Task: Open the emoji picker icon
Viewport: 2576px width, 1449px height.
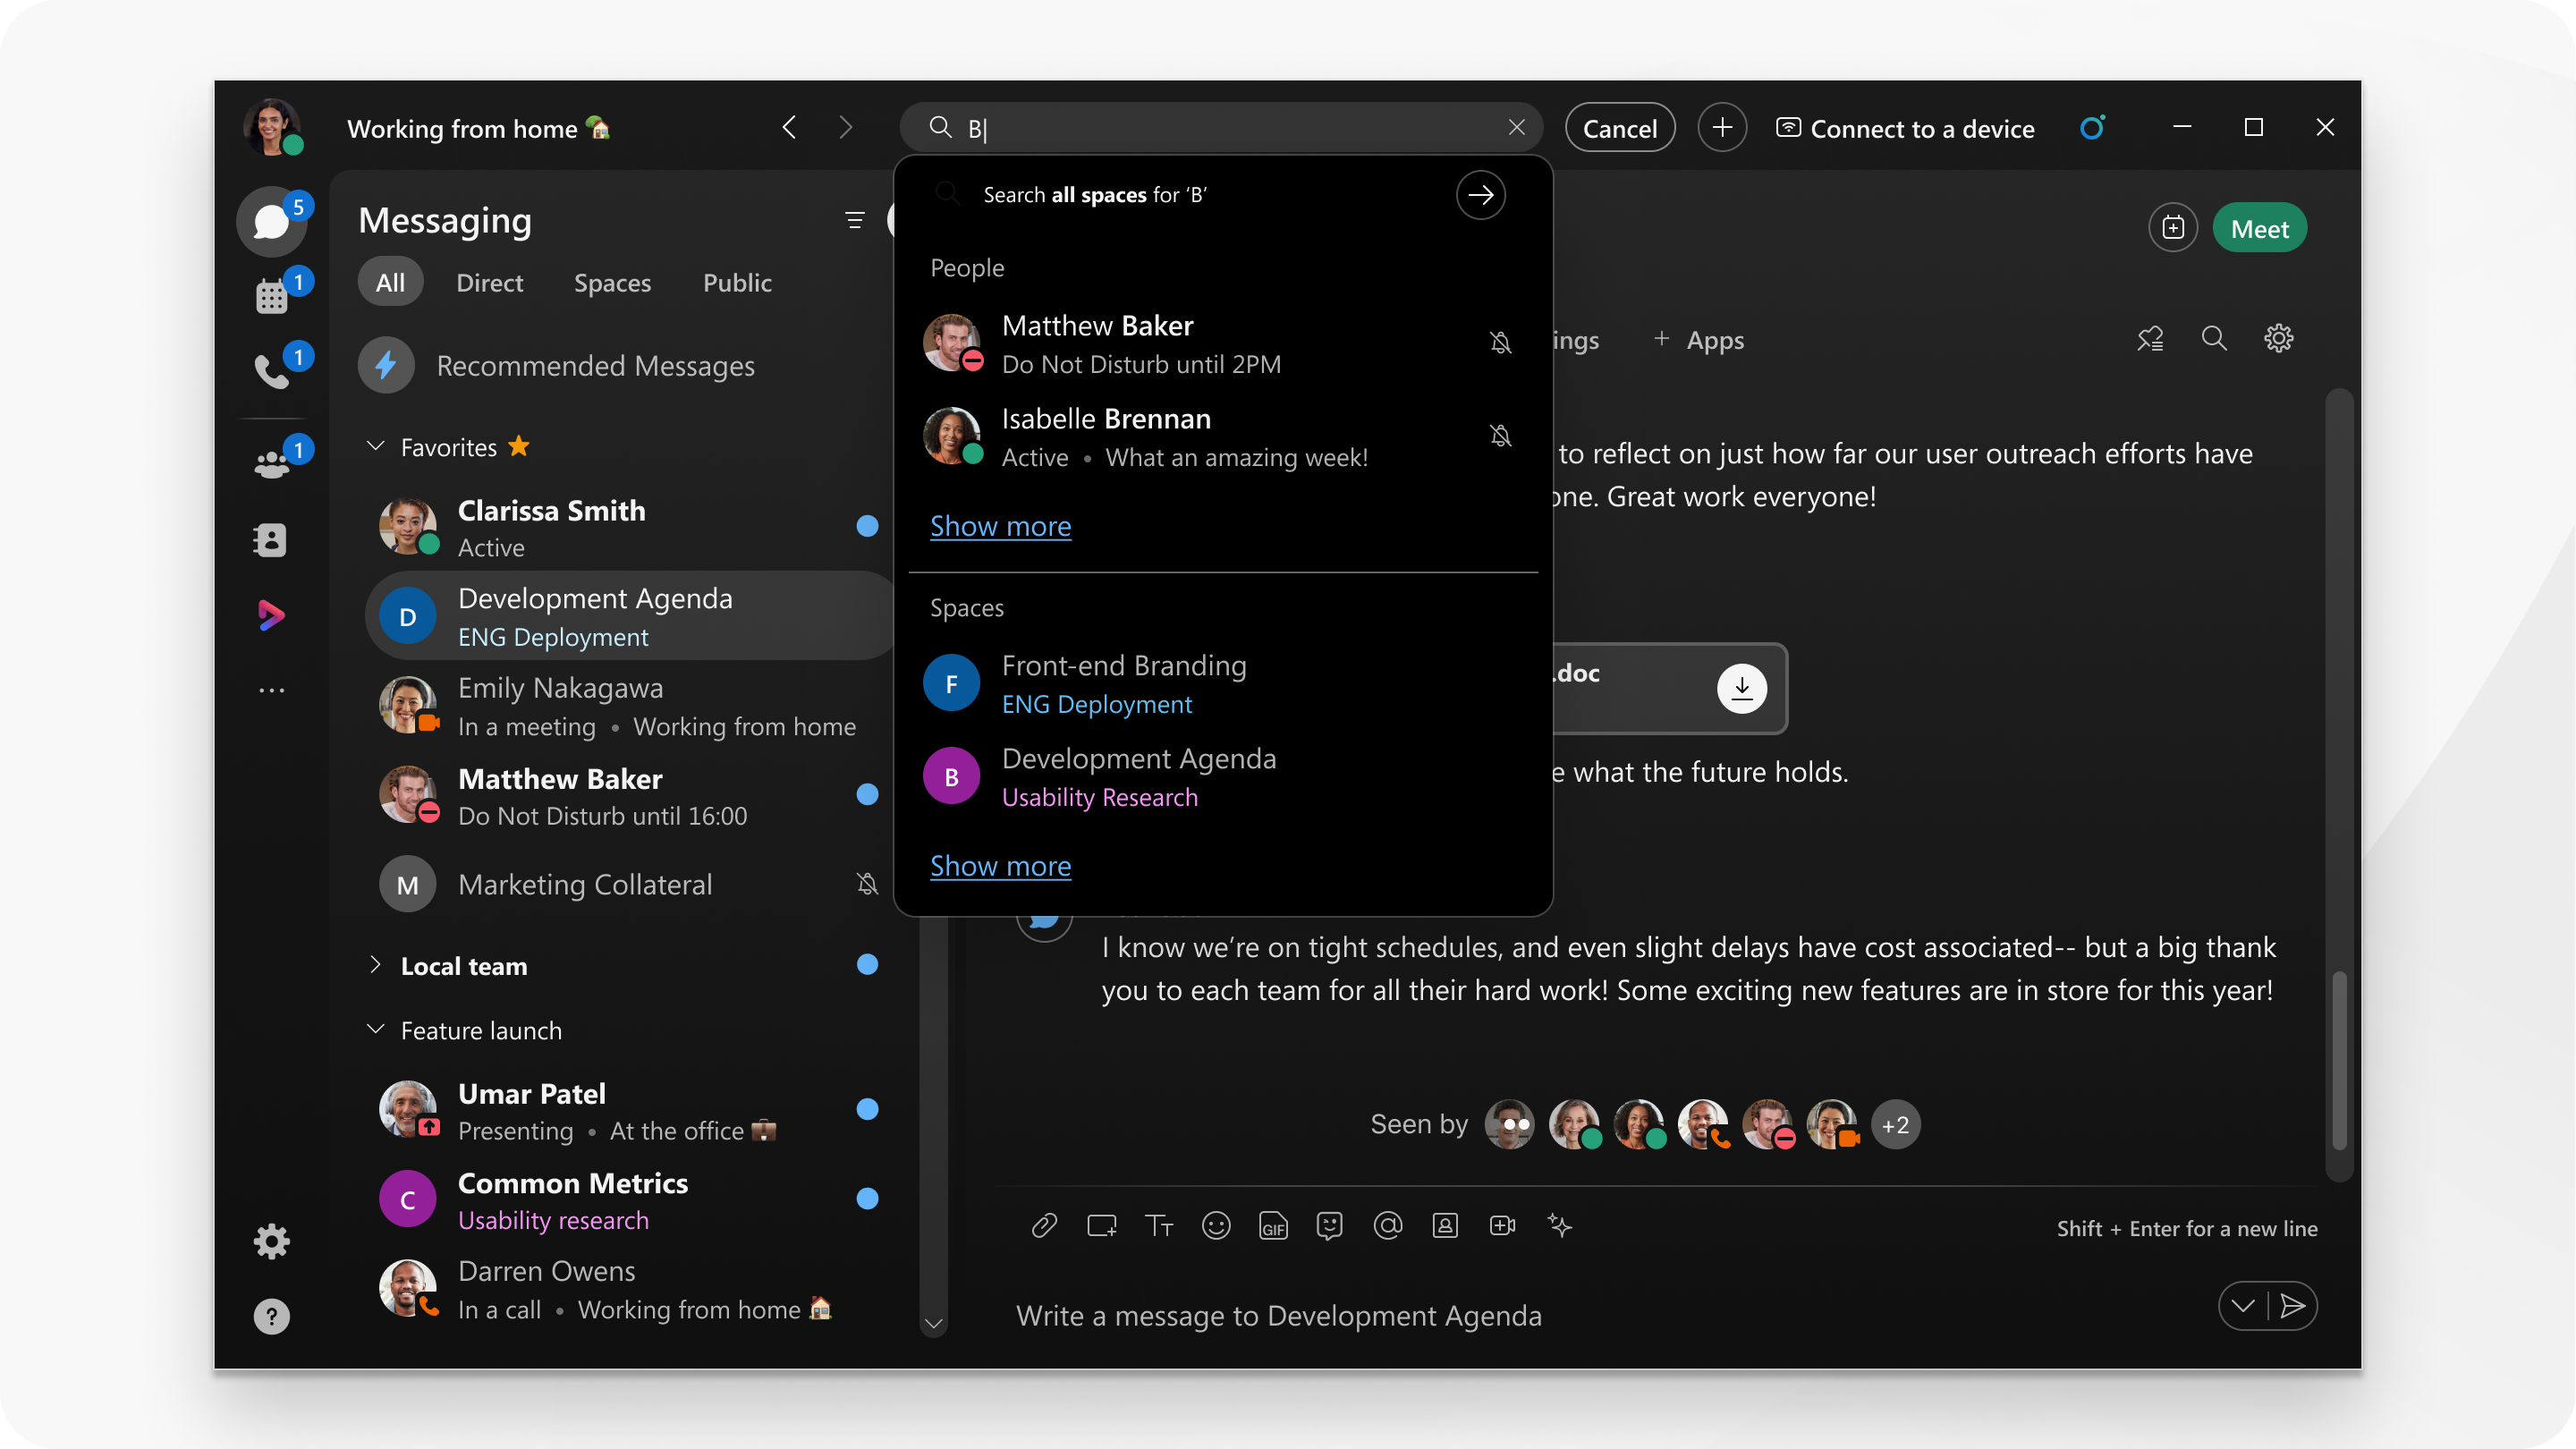Action: [x=1216, y=1224]
